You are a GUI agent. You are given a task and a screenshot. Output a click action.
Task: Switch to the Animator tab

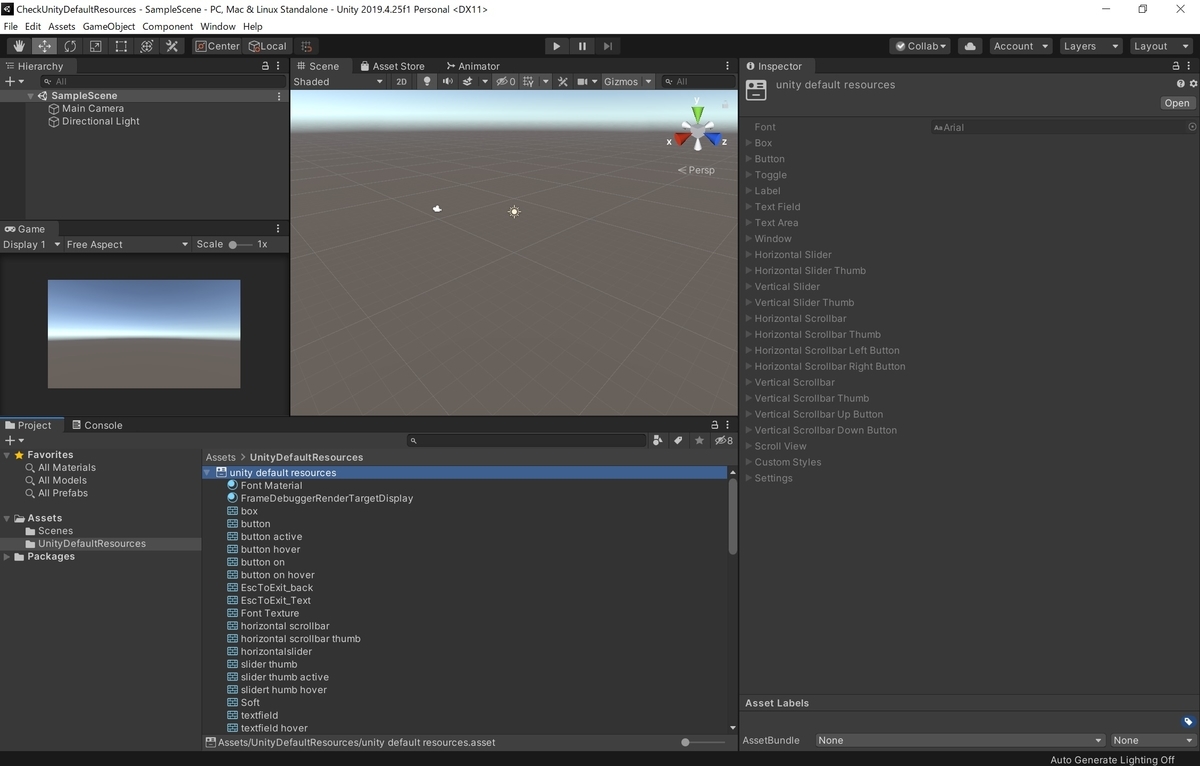(x=472, y=66)
